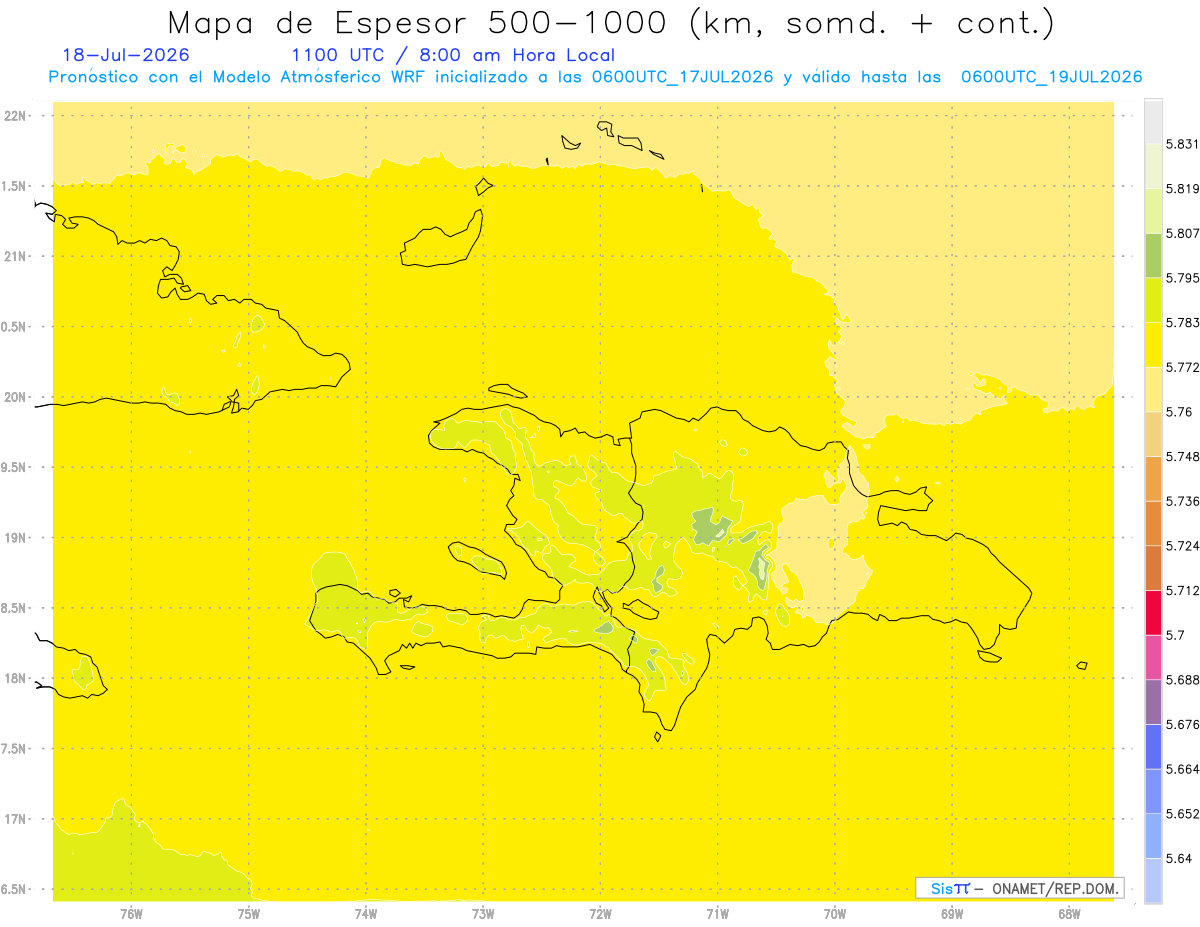This screenshot has height=927, width=1200.
Task: Click the legend value '5.795'
Action: point(1183,278)
